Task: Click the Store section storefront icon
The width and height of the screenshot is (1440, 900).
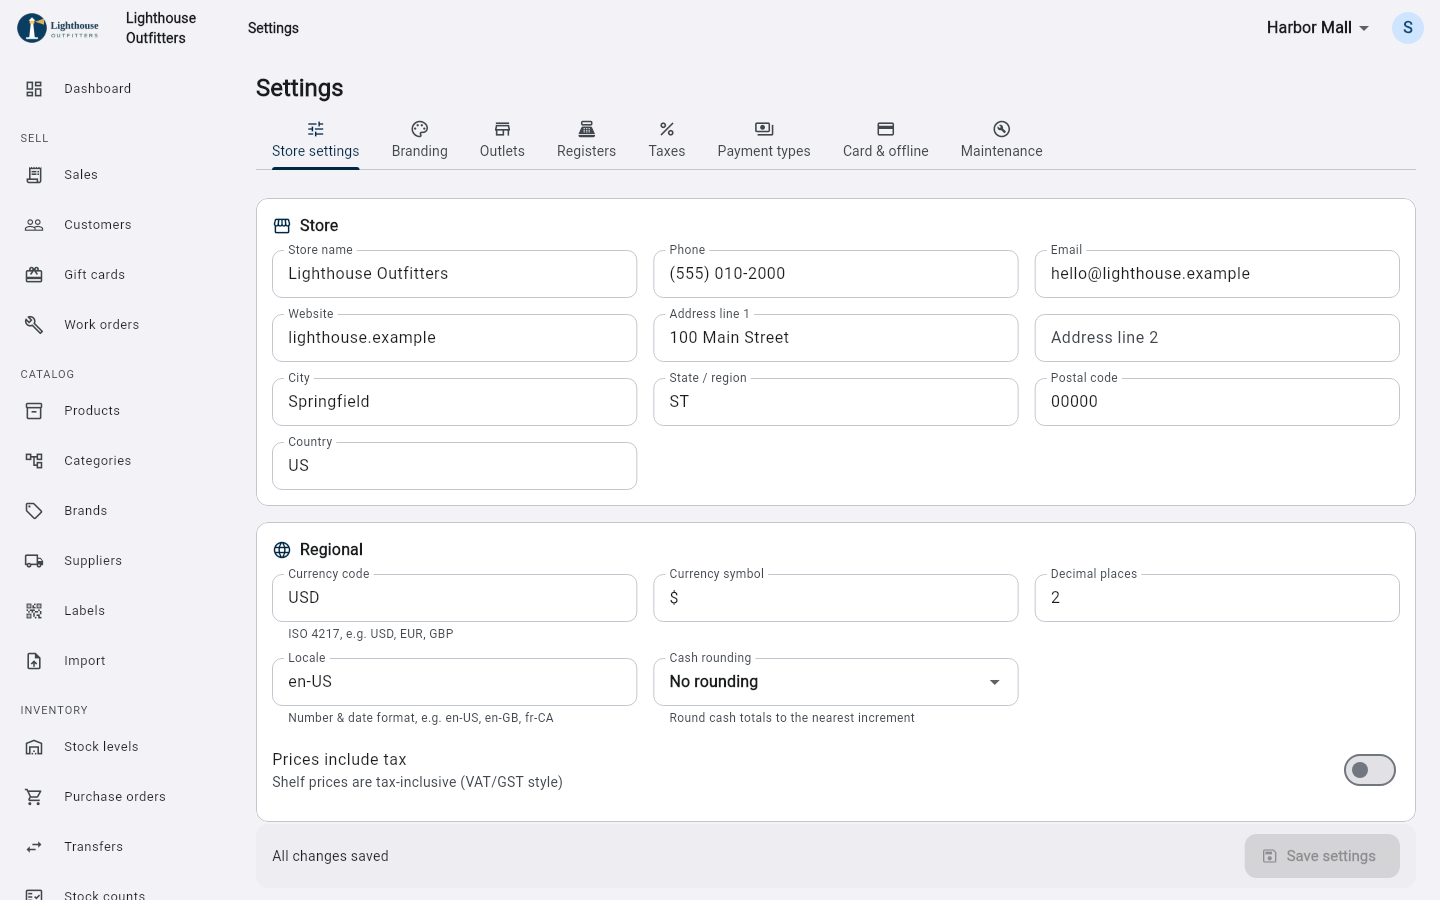Action: click(282, 226)
